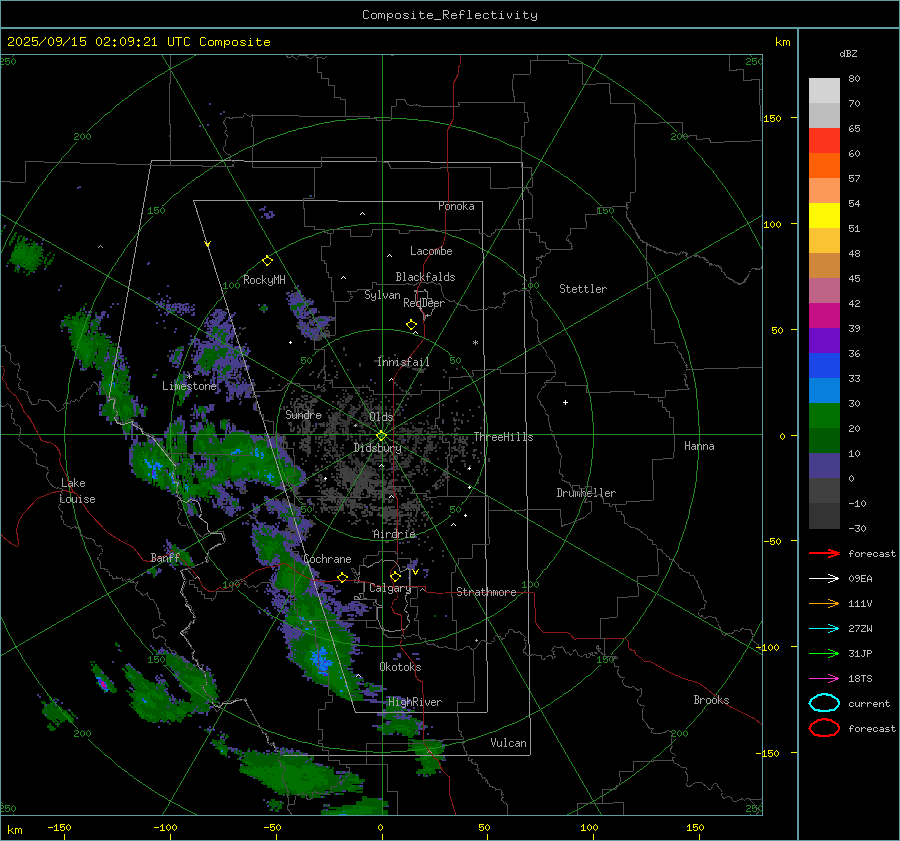Image resolution: width=900 pixels, height=841 pixels.
Task: Click the yellow diamond marker above RockyMH
Action: tap(267, 261)
